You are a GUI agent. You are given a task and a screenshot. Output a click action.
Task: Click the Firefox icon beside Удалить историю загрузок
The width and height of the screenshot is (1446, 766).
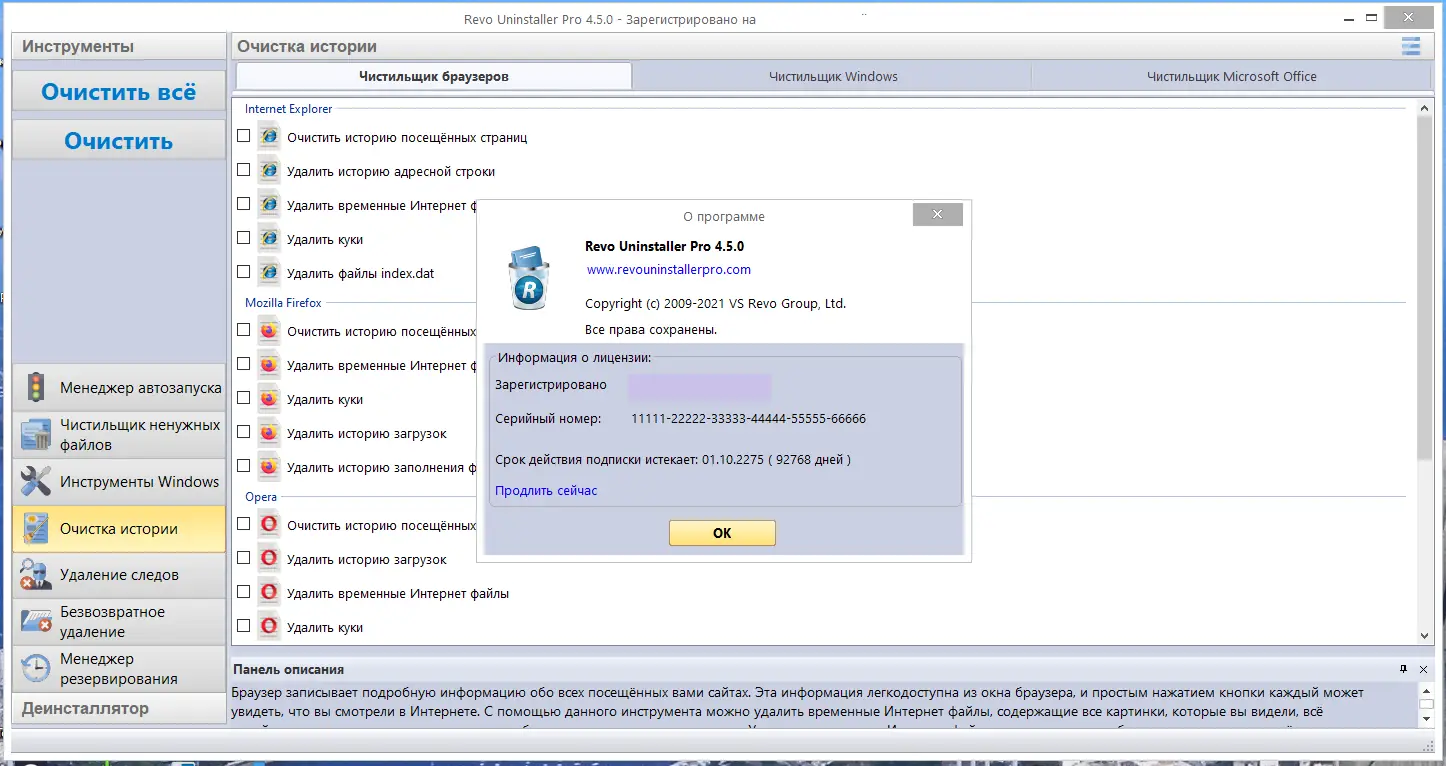click(x=268, y=433)
